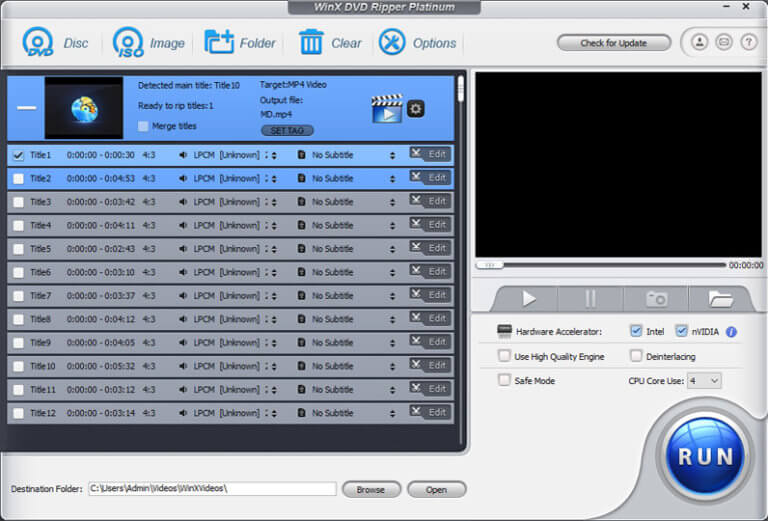Change audio track for Title7

coord(274,296)
